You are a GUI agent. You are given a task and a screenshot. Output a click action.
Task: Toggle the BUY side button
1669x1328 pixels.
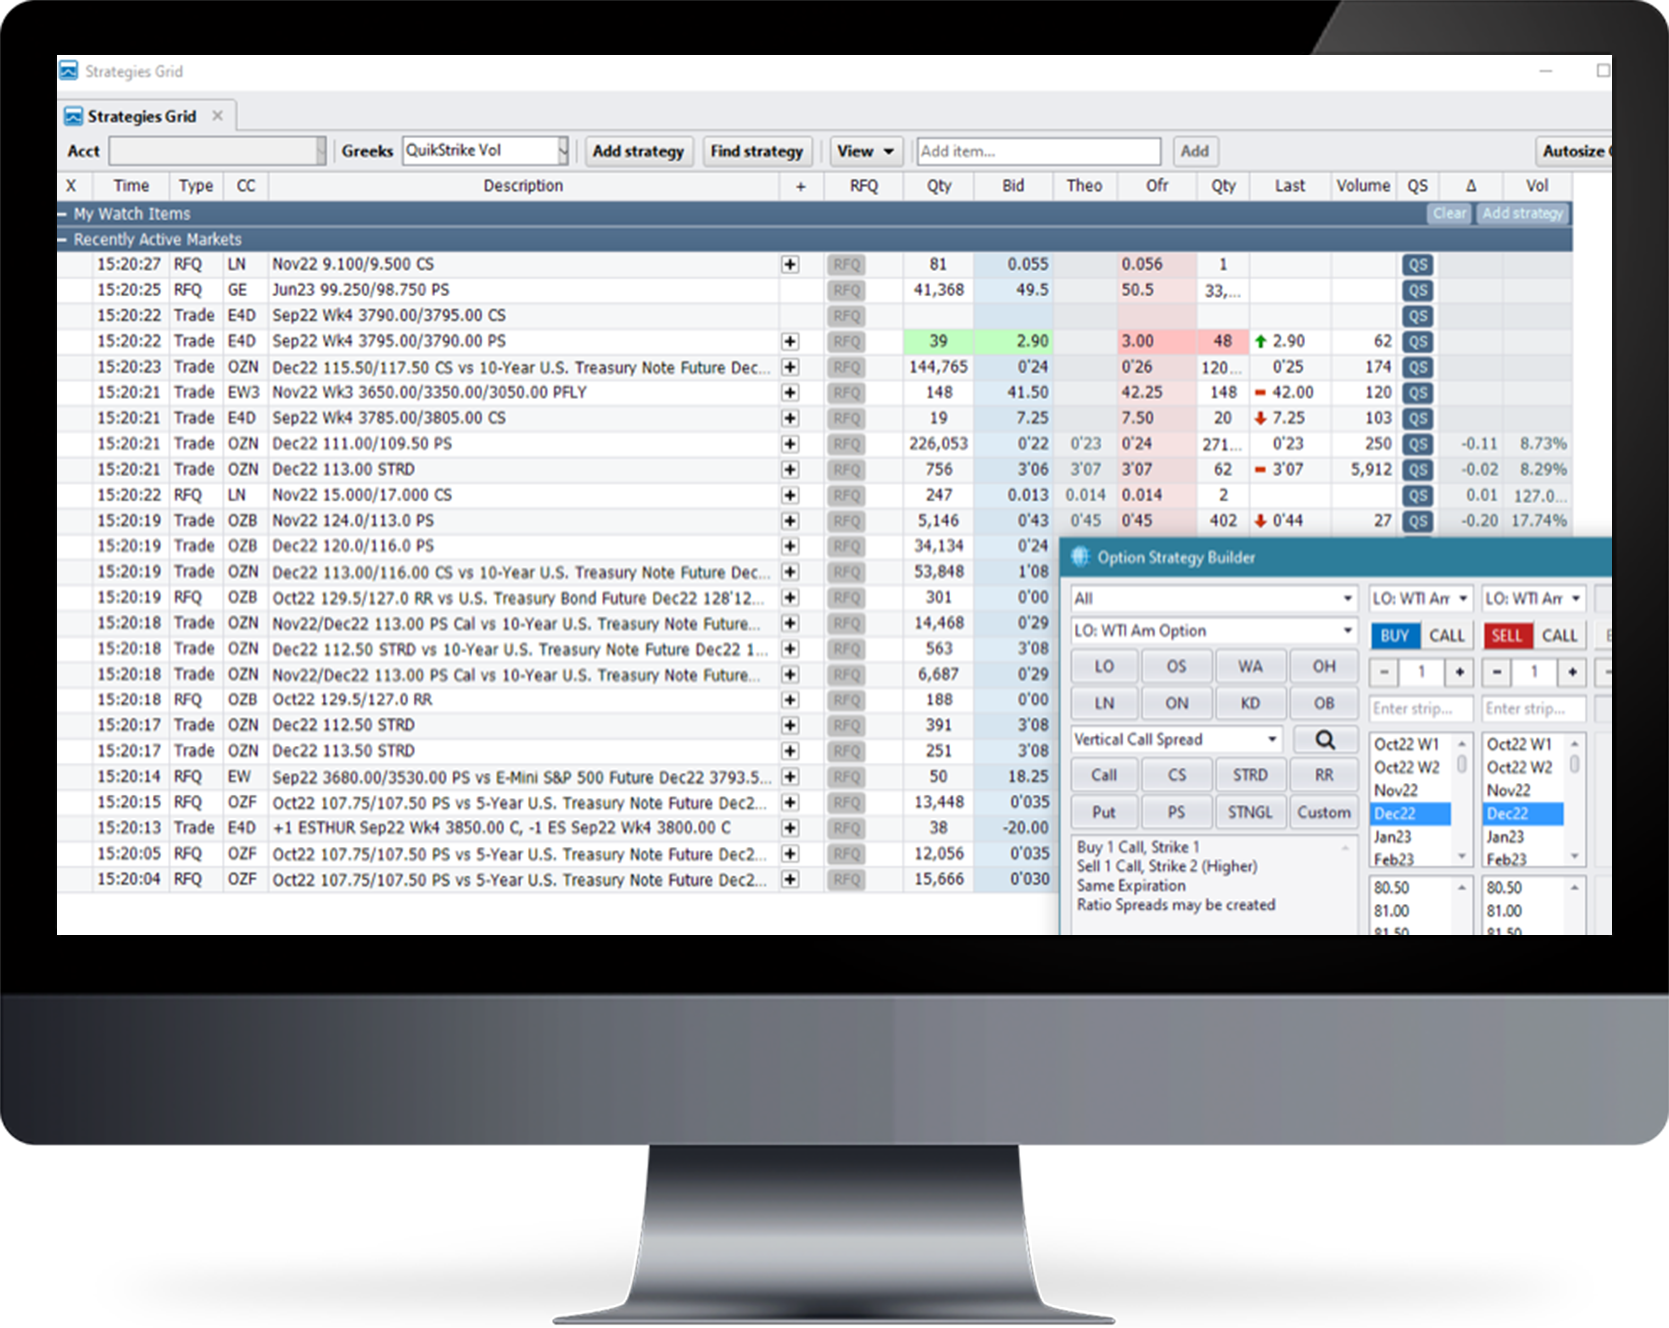[1394, 636]
